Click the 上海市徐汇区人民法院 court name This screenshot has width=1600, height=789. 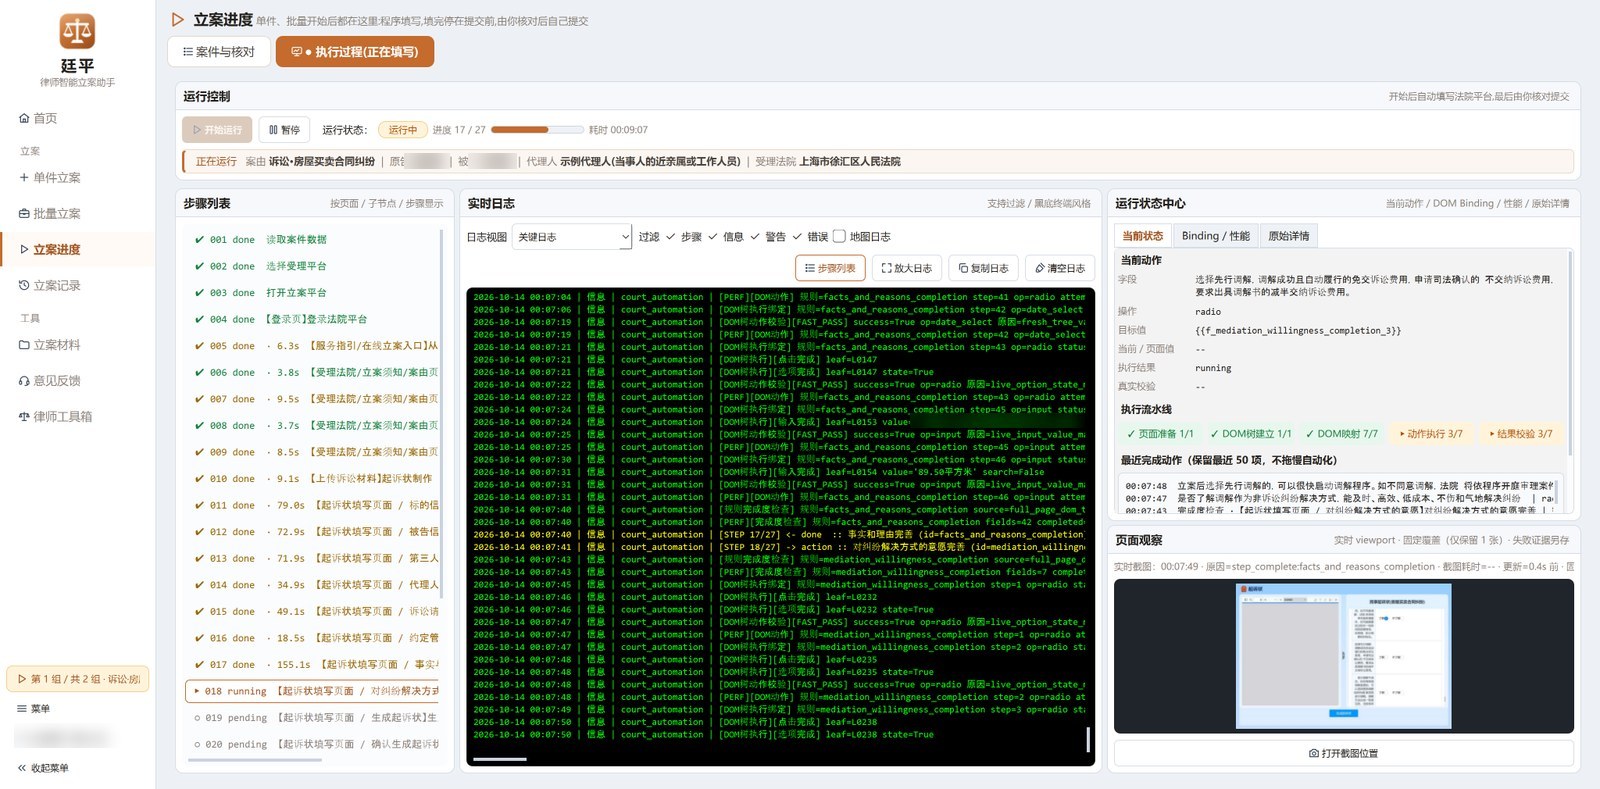[x=850, y=161]
